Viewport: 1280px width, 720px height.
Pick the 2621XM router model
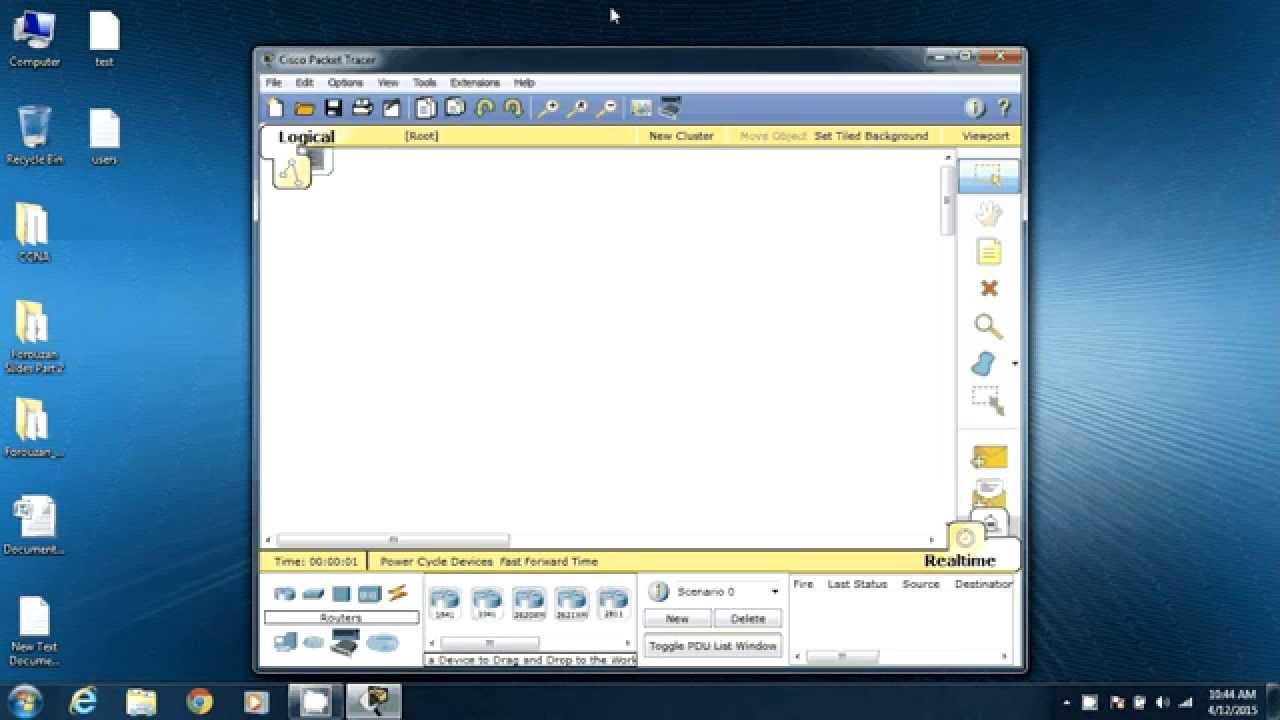coord(571,603)
